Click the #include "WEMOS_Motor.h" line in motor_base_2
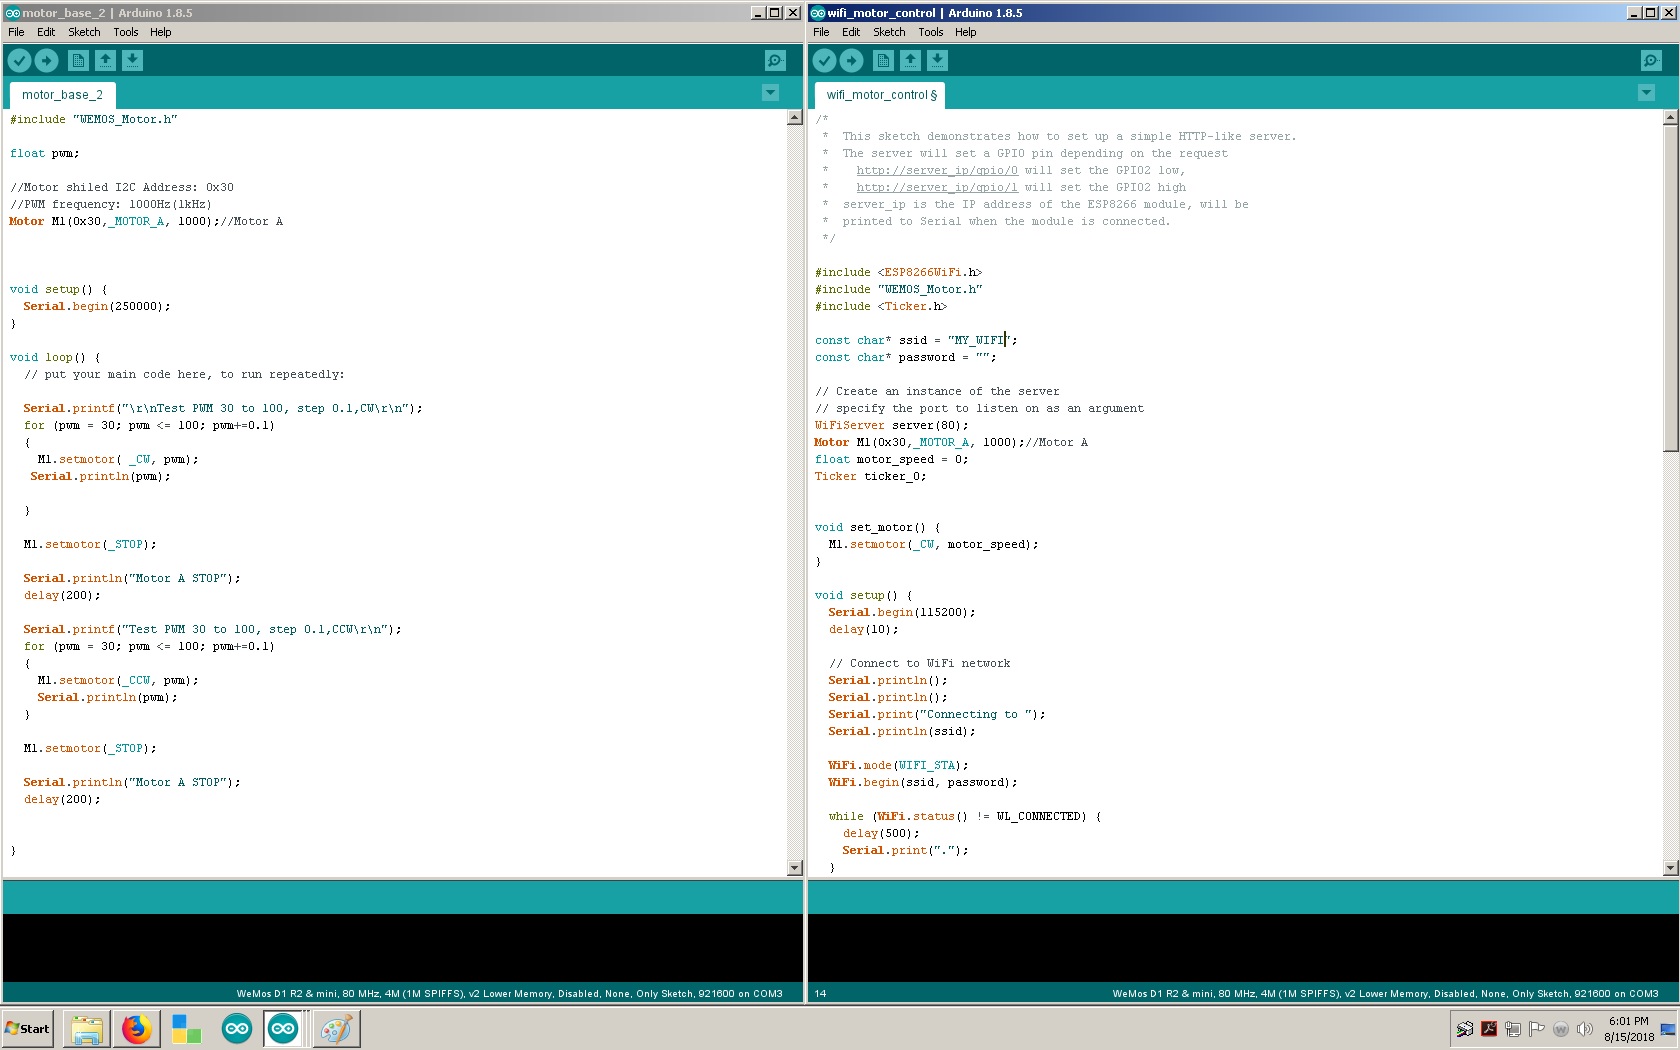 pyautogui.click(x=94, y=119)
